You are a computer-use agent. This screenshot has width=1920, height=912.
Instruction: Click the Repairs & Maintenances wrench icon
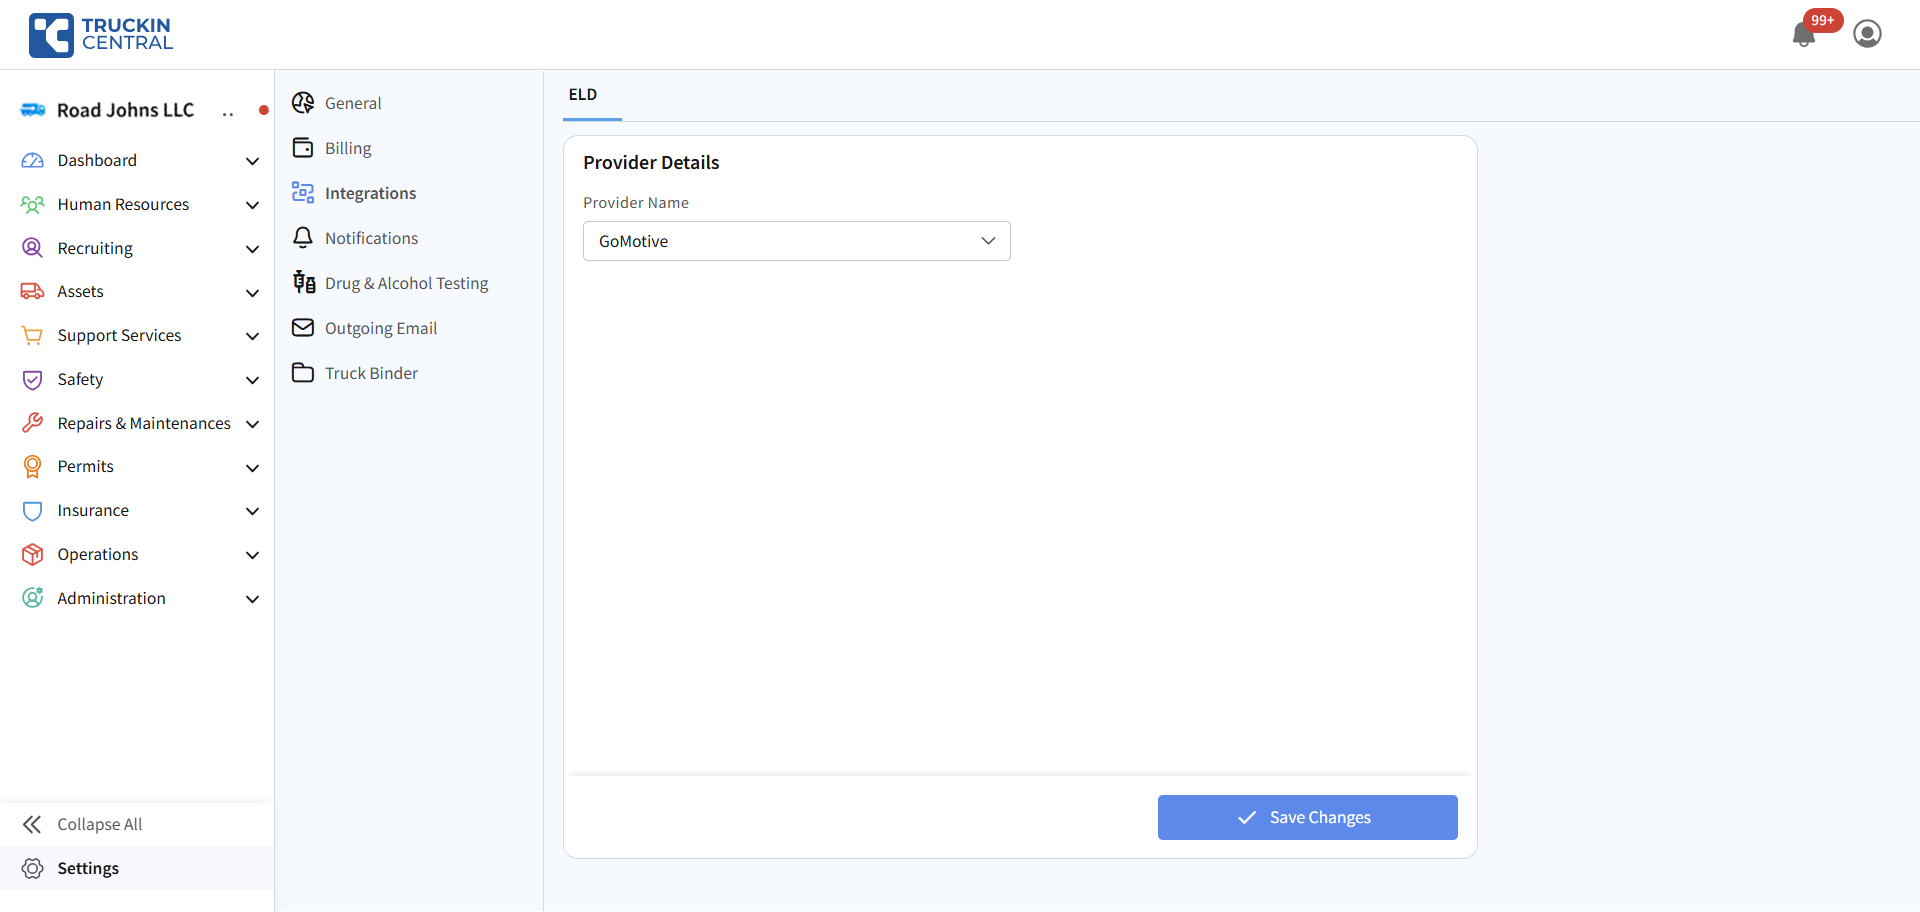pos(33,423)
